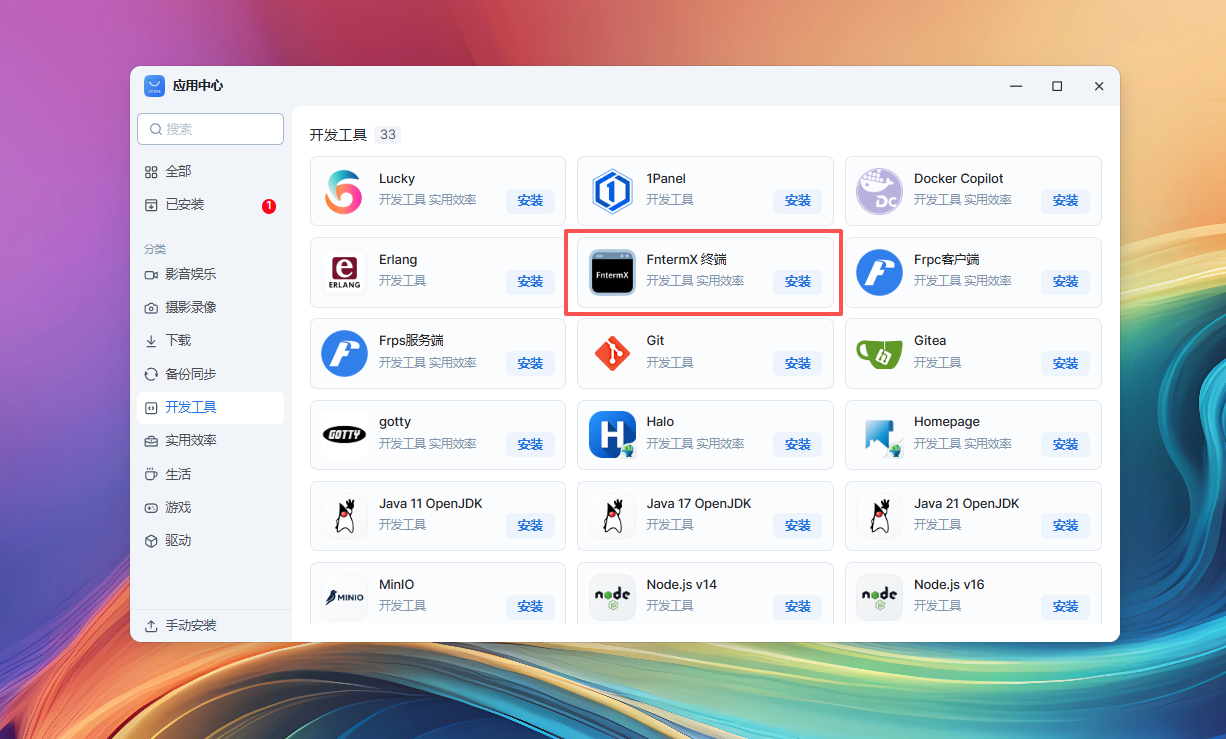The width and height of the screenshot is (1226, 739).
Task: Click the 搜索 search field
Action: [211, 129]
